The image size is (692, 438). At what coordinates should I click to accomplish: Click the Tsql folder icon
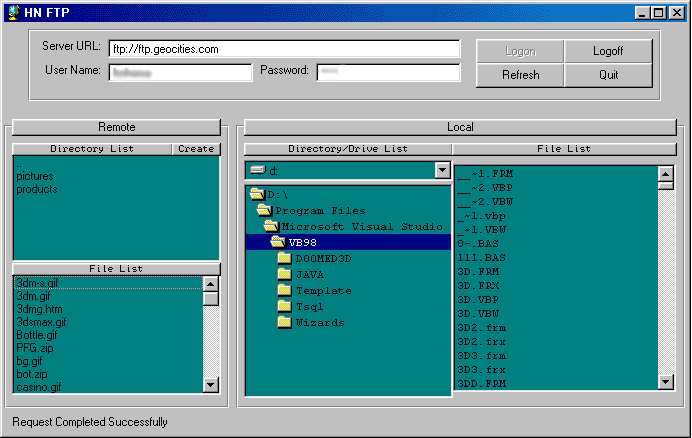click(285, 306)
